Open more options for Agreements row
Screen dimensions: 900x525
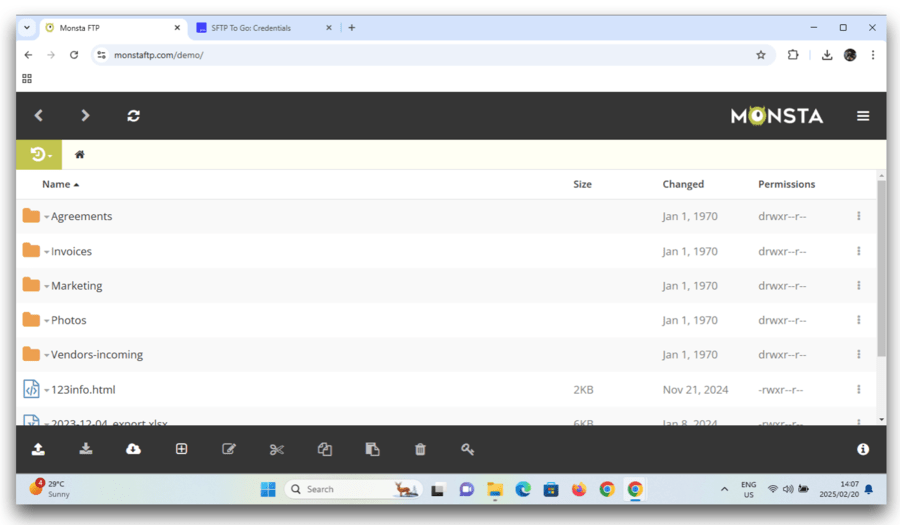point(859,216)
